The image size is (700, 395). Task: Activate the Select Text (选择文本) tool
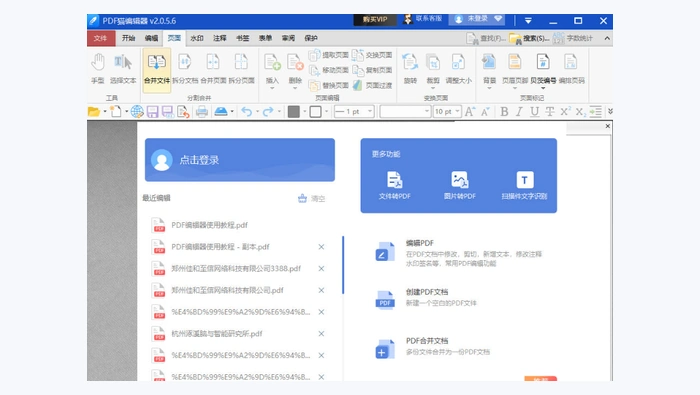pos(123,68)
